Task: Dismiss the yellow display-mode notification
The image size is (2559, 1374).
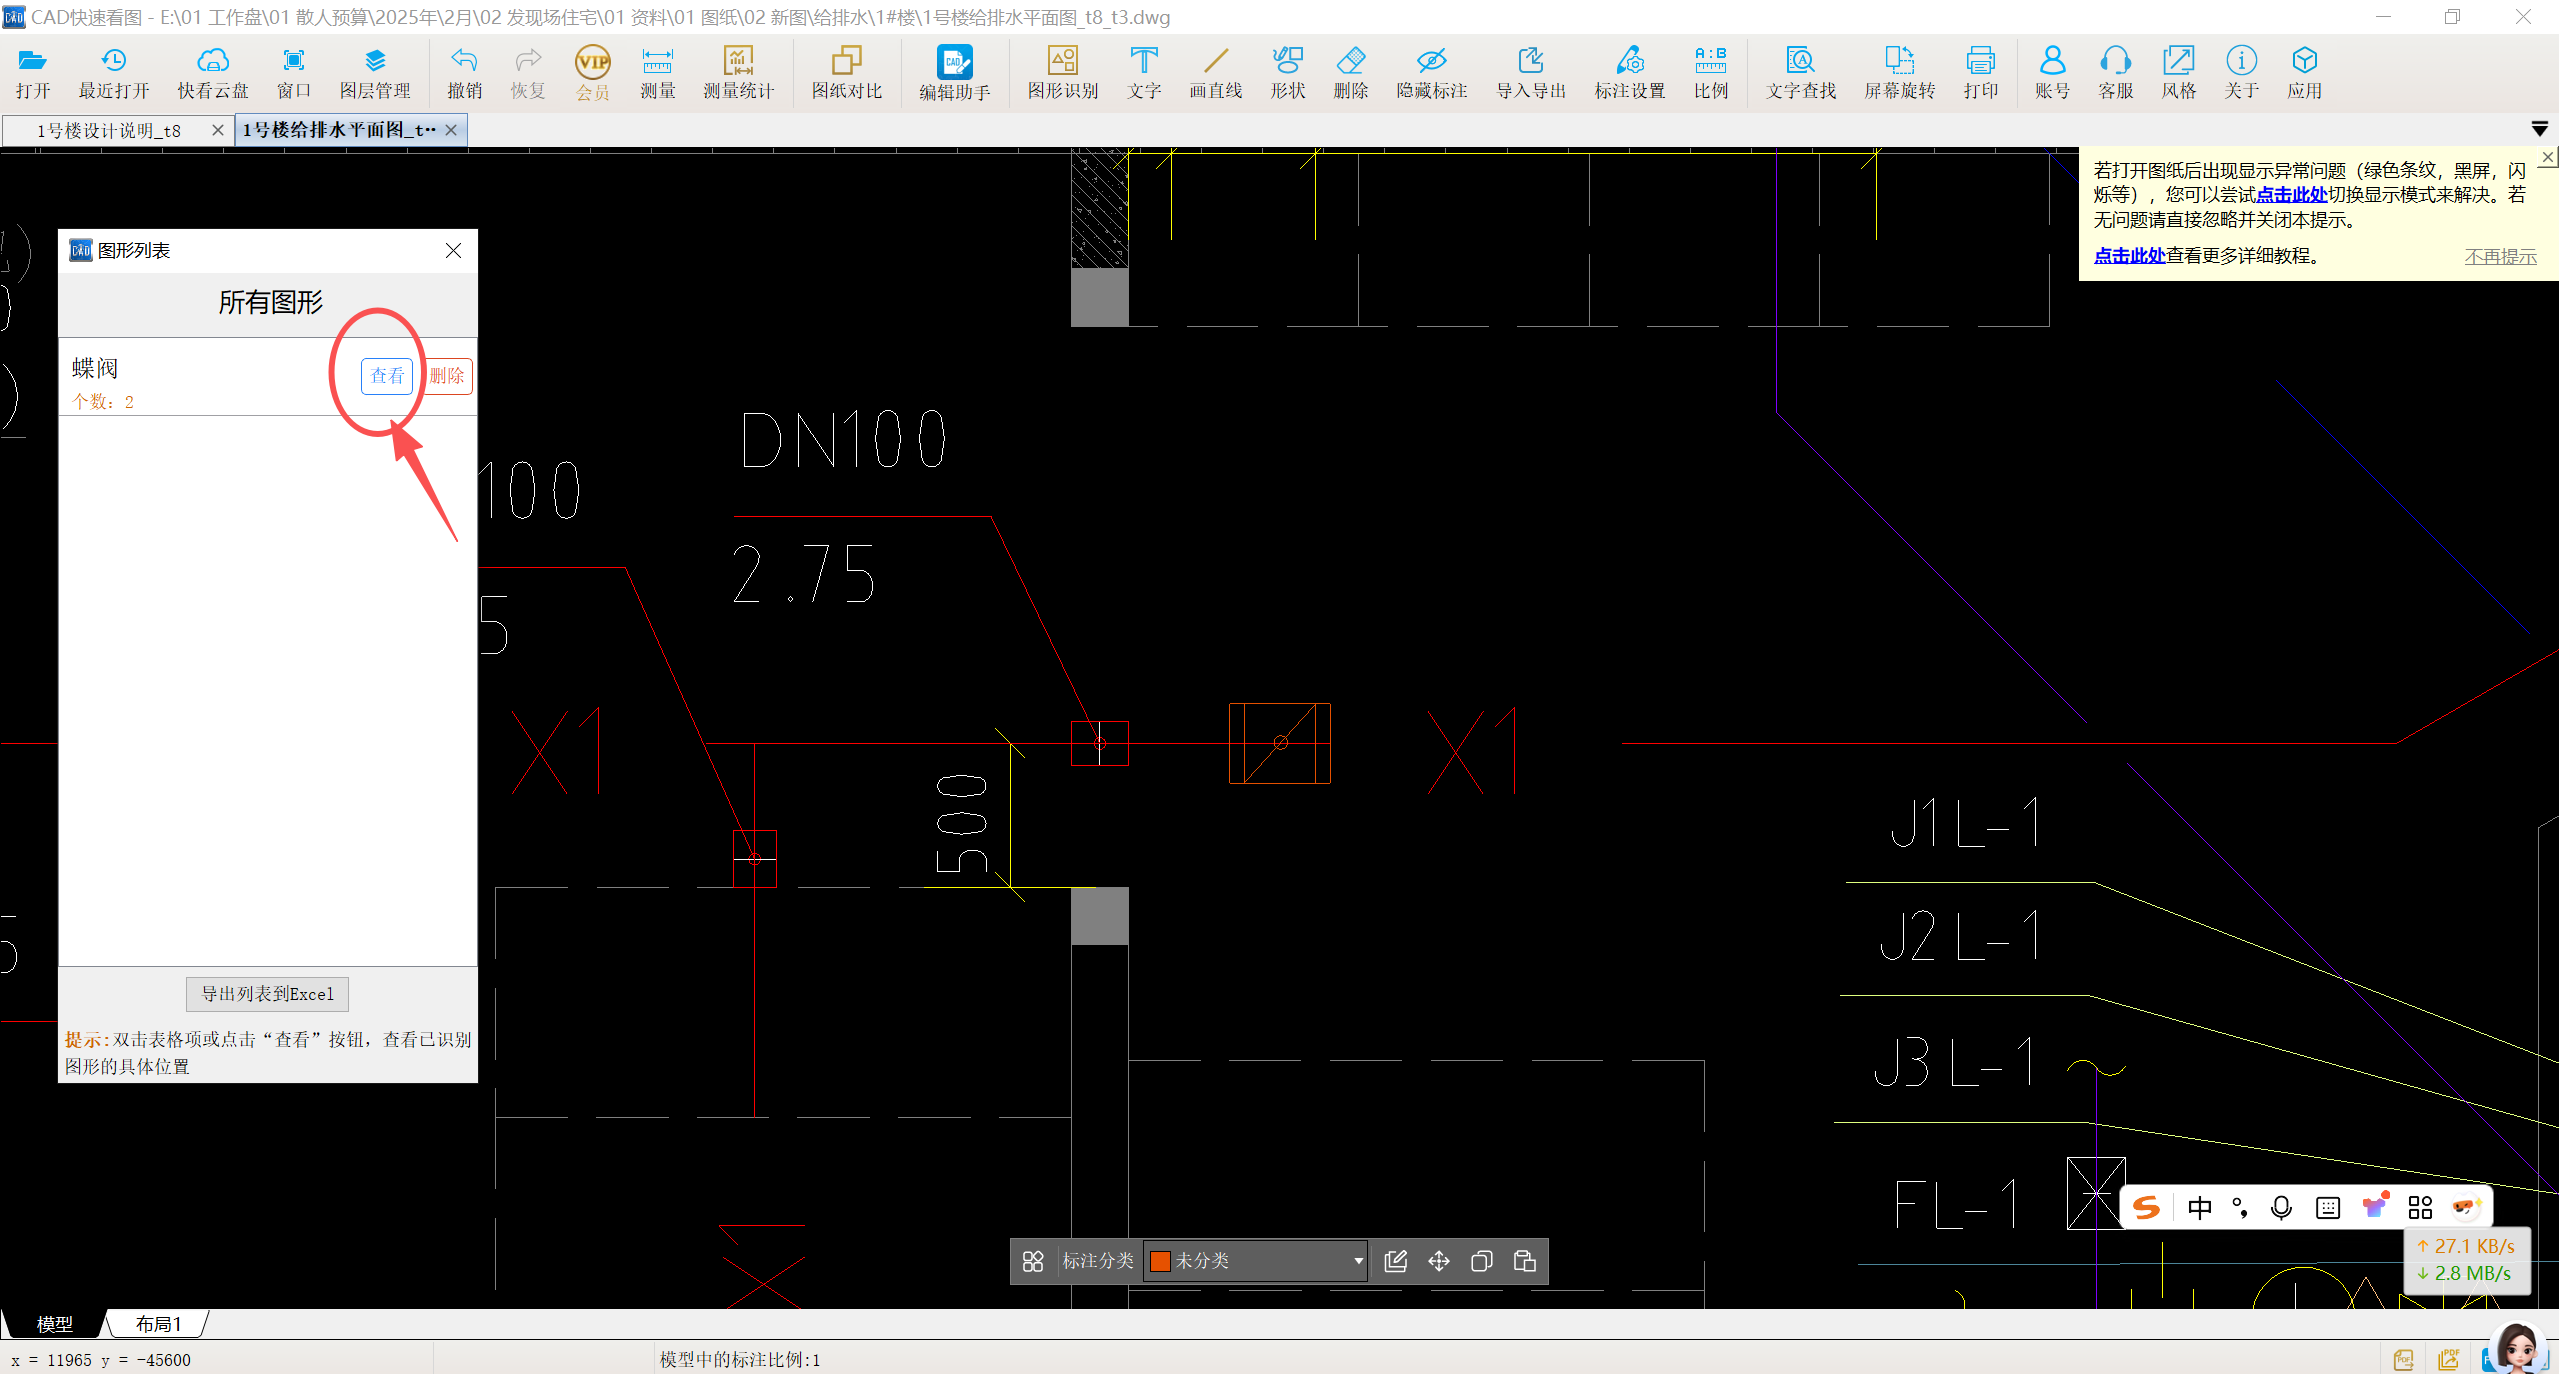Action: (2548, 158)
